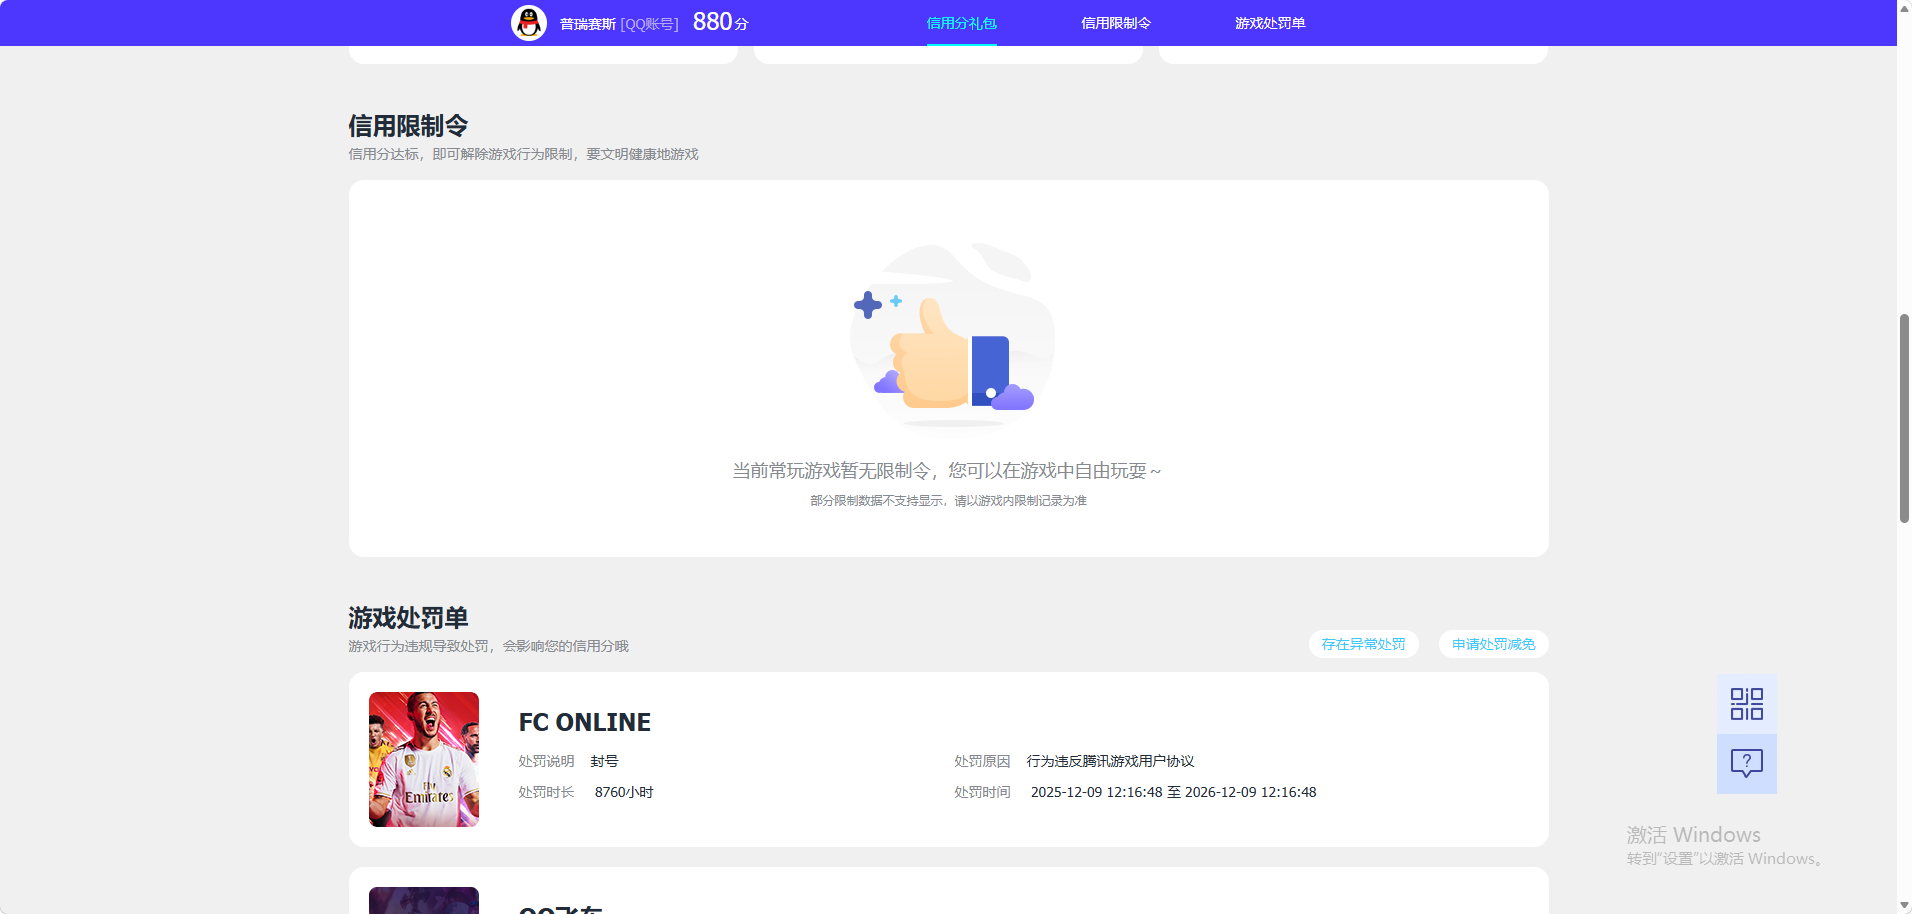Click the 申请处罚减免 button

tap(1494, 644)
